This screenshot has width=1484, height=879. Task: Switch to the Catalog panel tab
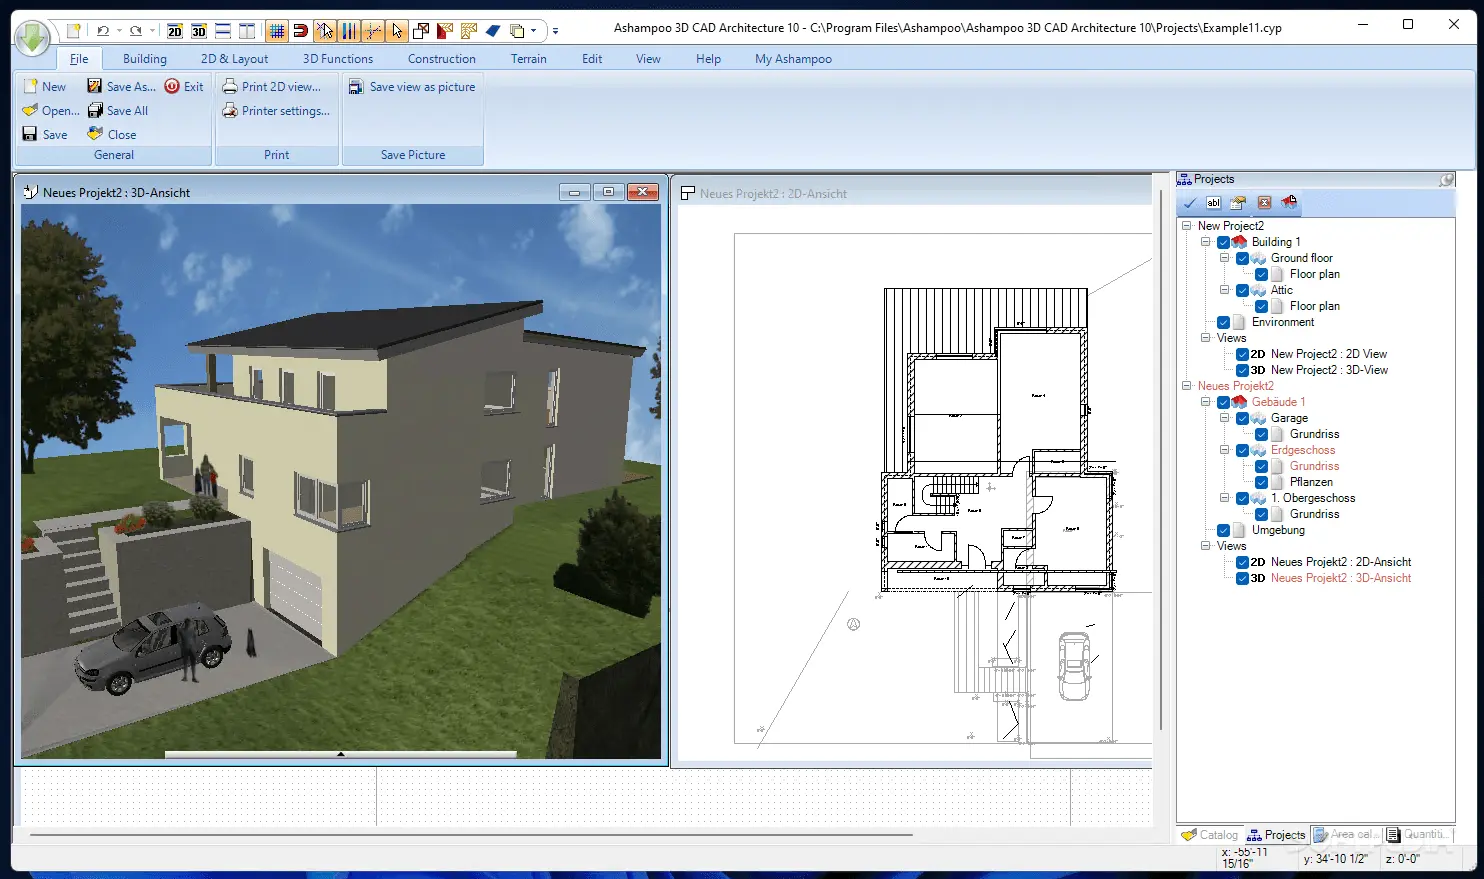coord(1209,835)
